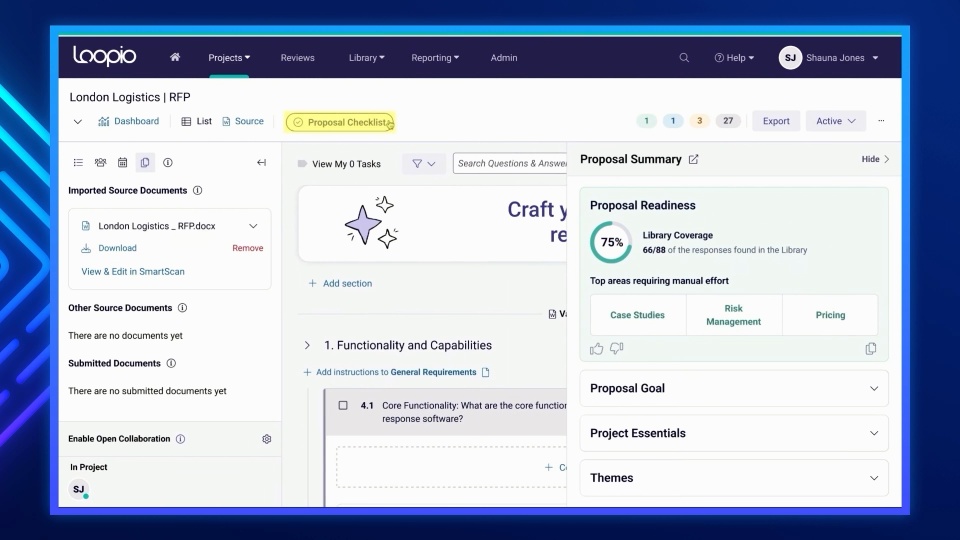
Task: Expand section 1 Functionality and Capabilities
Action: (x=307, y=345)
